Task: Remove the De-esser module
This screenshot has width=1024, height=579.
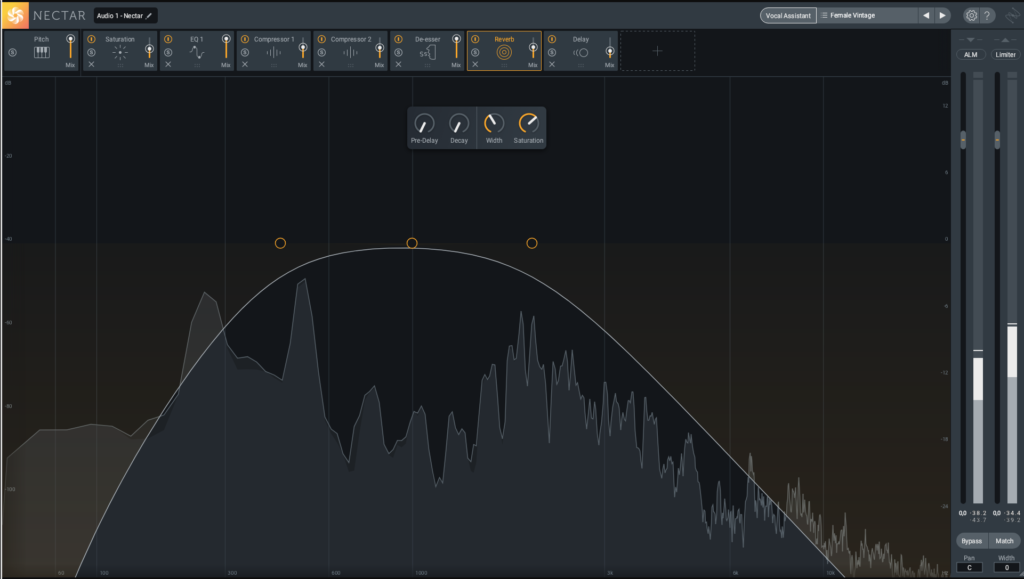Action: 398,65
